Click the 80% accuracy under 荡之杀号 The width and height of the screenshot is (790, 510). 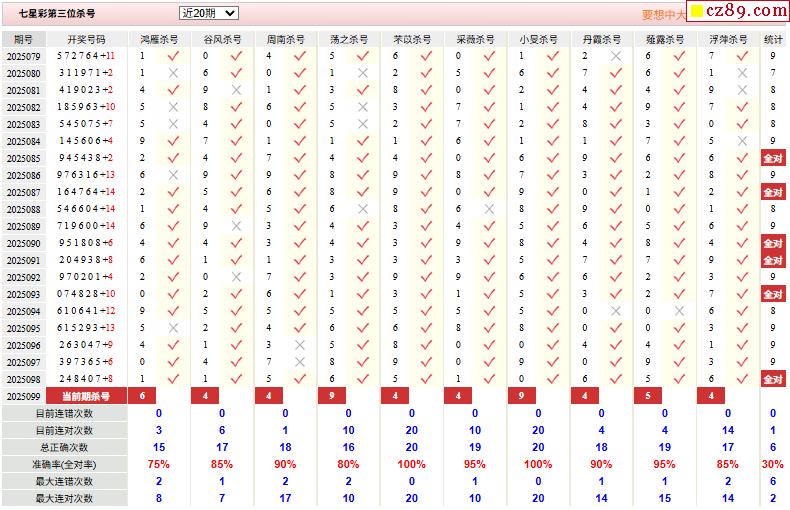coord(349,464)
